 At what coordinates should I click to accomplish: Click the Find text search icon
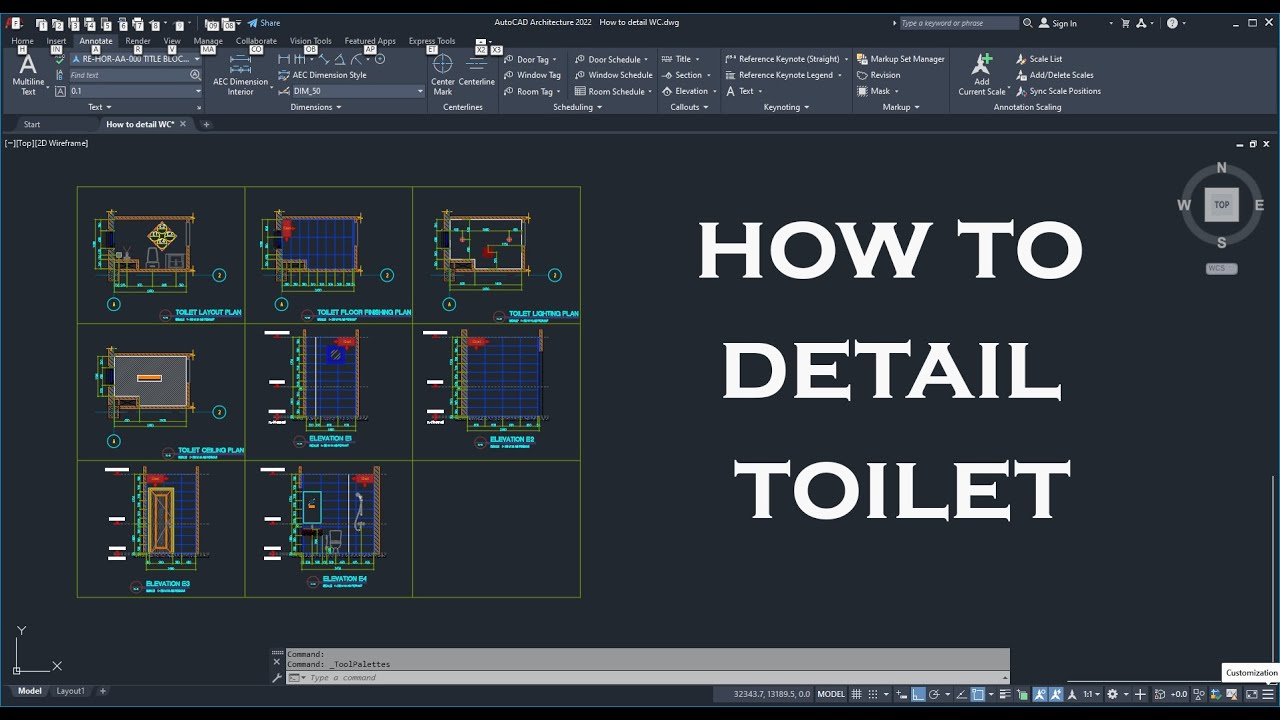coord(195,75)
